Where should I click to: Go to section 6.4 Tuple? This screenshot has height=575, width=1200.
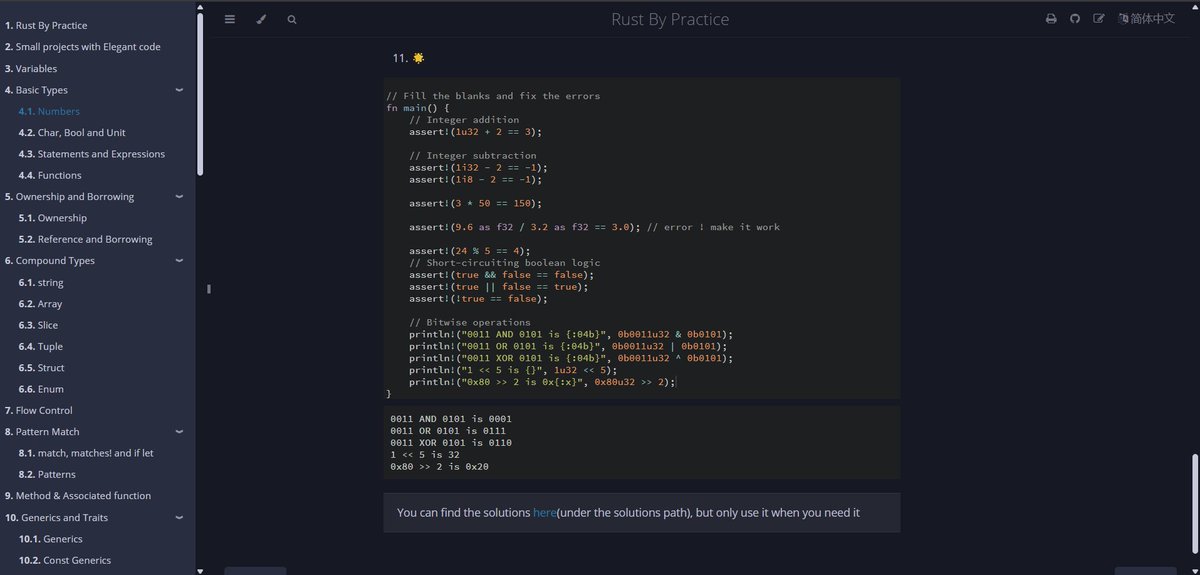[x=40, y=347]
